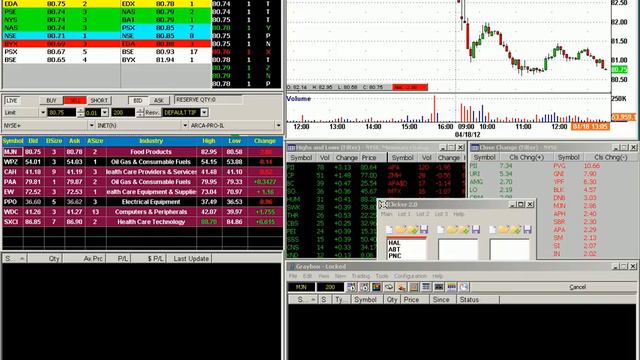The width and height of the screenshot is (640, 360).
Task: Toggle the LIVE mode button
Action: tap(12, 100)
